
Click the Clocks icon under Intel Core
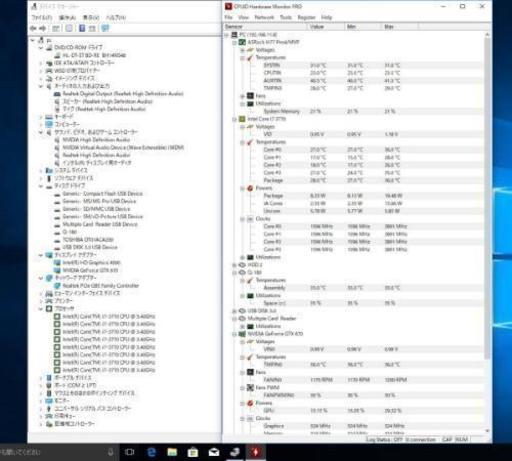(250, 219)
